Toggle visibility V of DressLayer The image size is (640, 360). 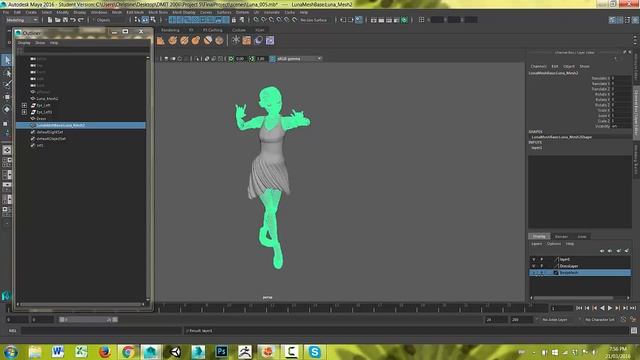tap(533, 266)
